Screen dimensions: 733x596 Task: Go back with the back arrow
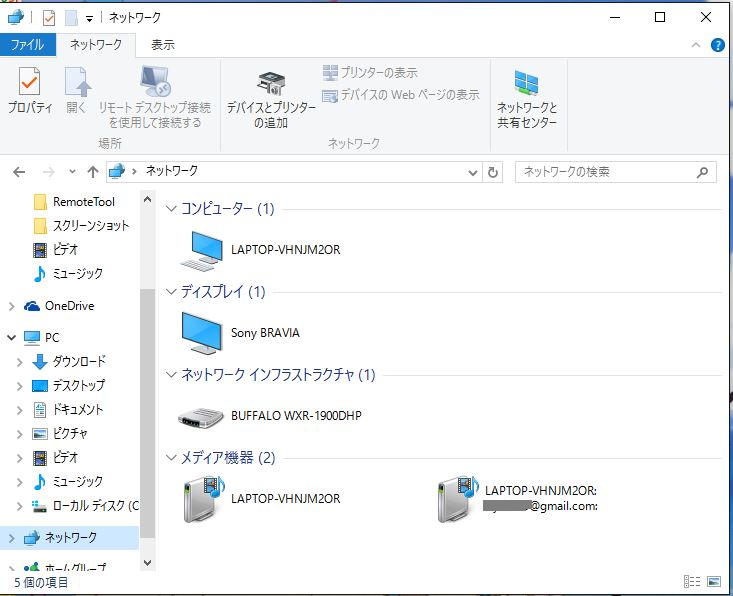pos(19,172)
